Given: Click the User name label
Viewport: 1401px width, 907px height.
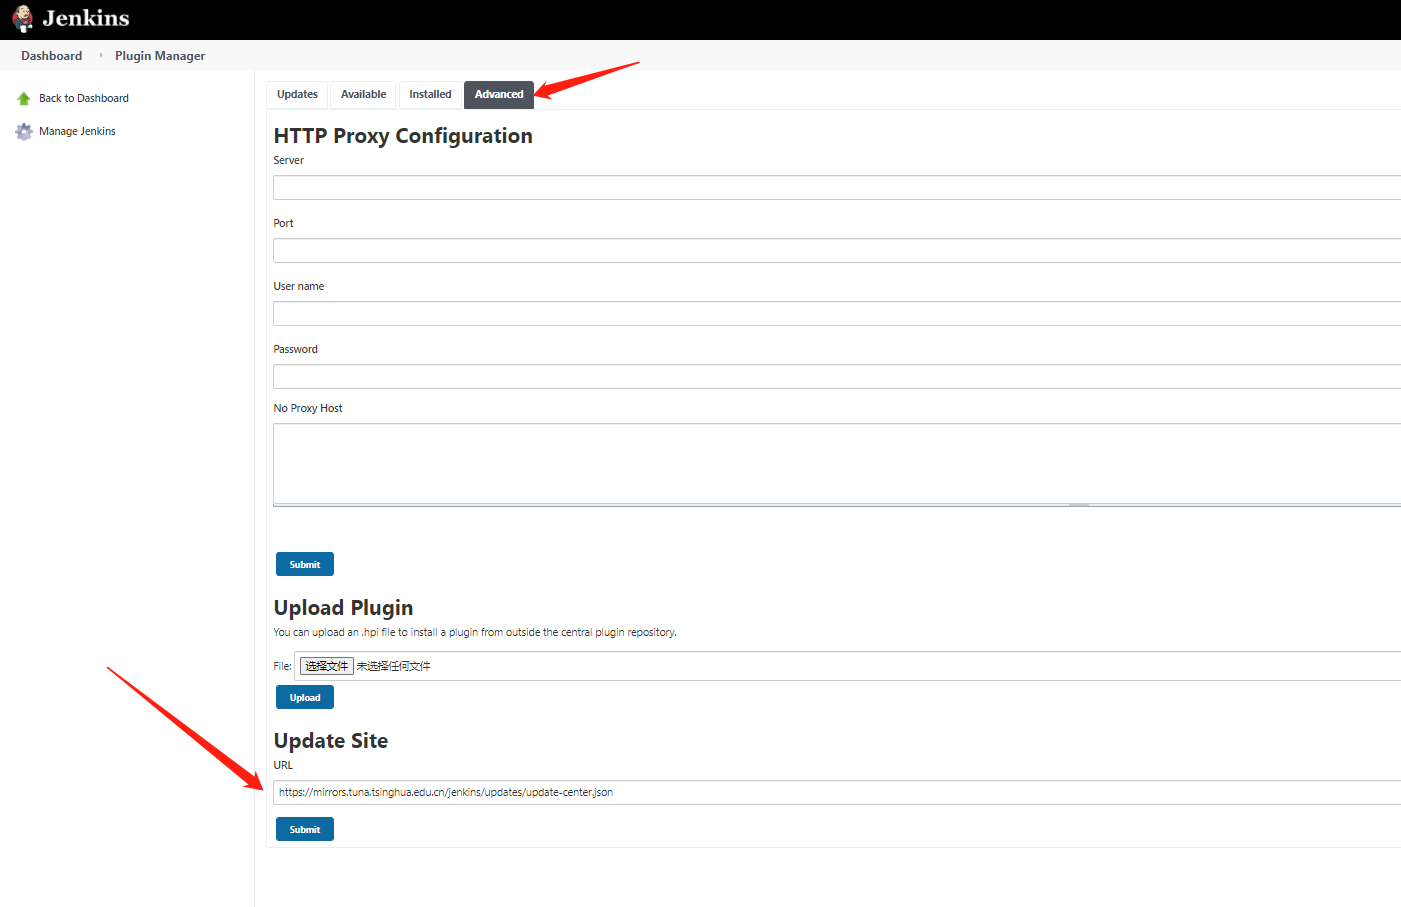Looking at the screenshot, I should coord(299,286).
